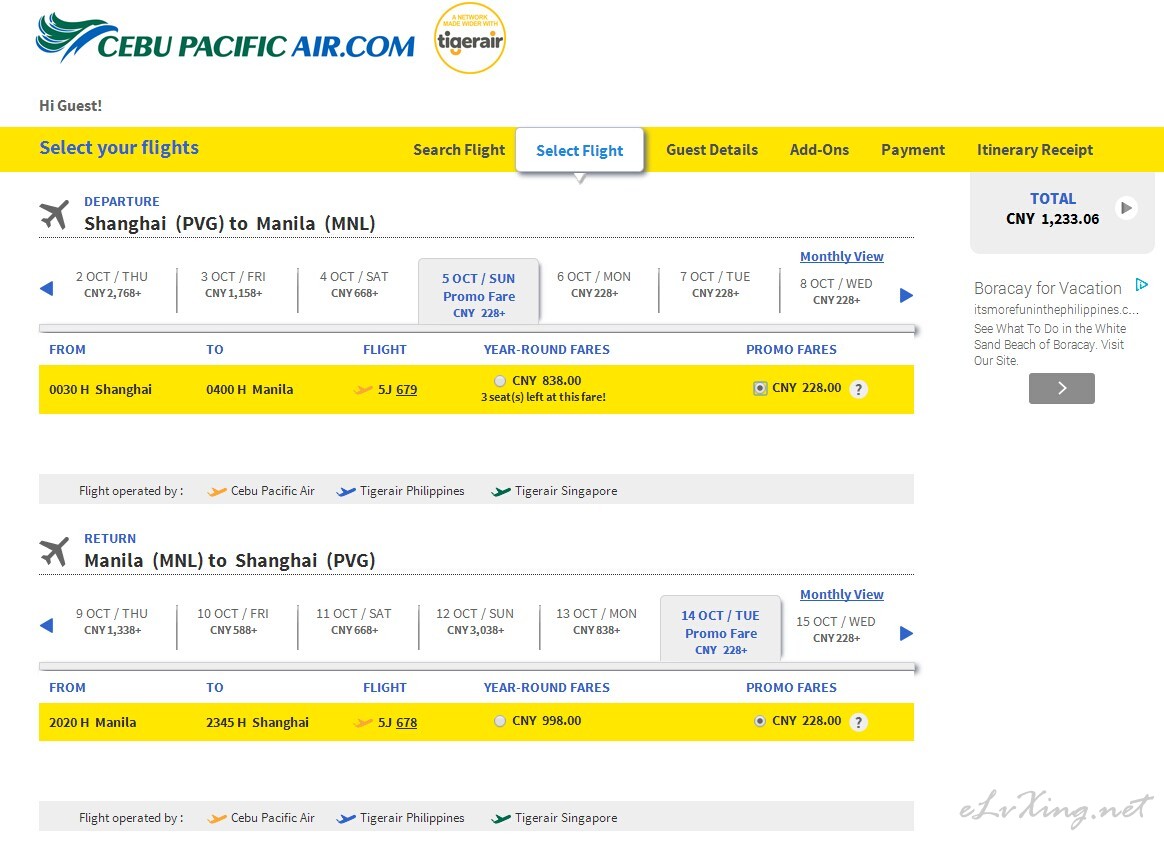Click the AdChoices icon in the ad

click(1142, 284)
